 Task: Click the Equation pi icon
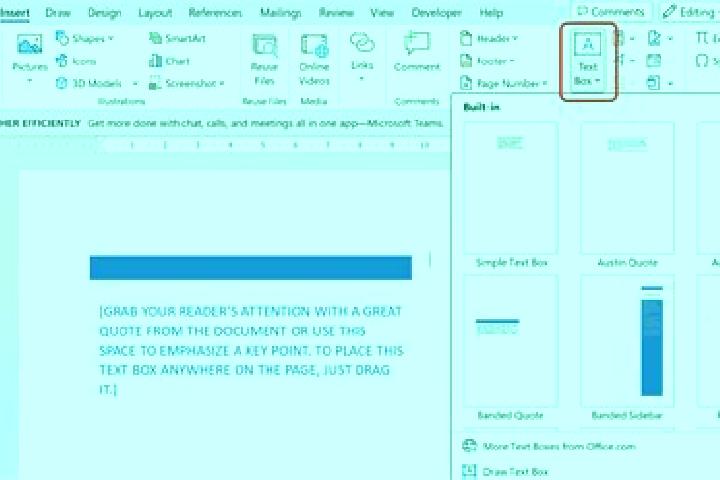pyautogui.click(x=702, y=38)
